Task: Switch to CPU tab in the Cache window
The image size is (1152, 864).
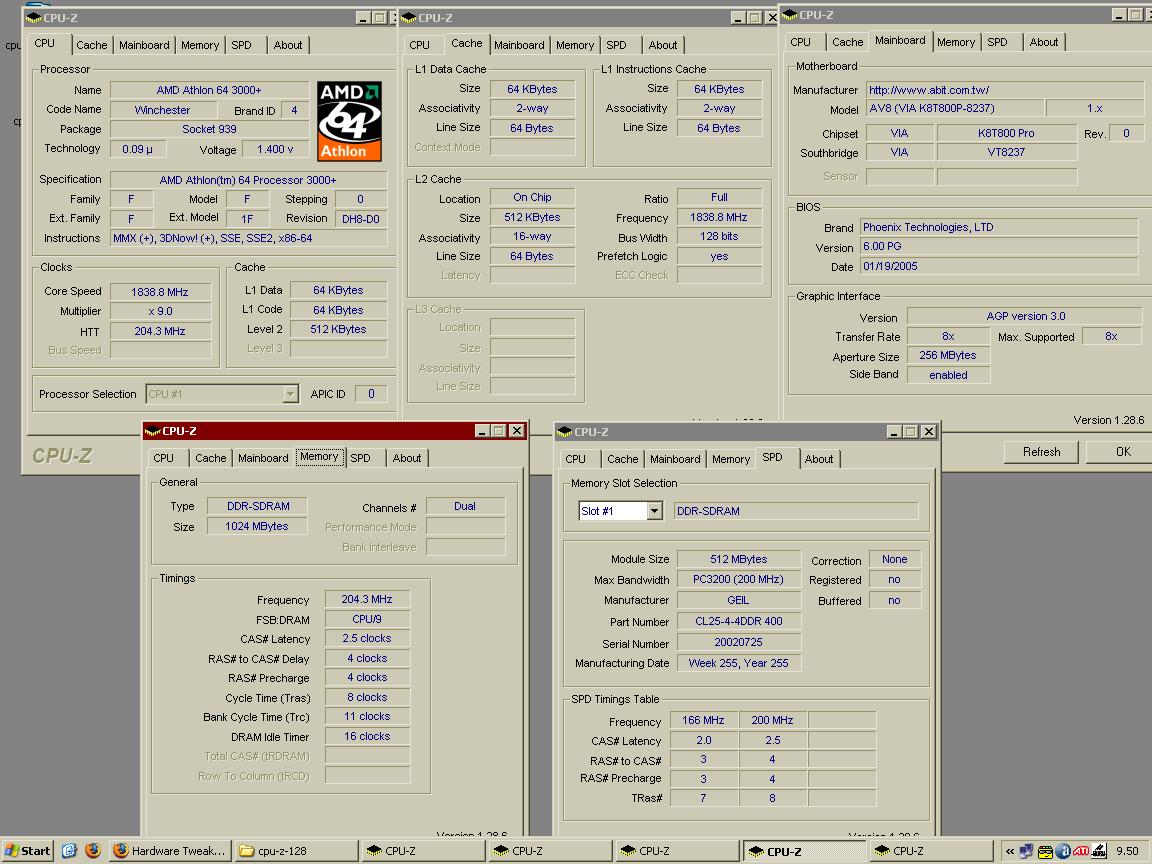Action: (420, 45)
